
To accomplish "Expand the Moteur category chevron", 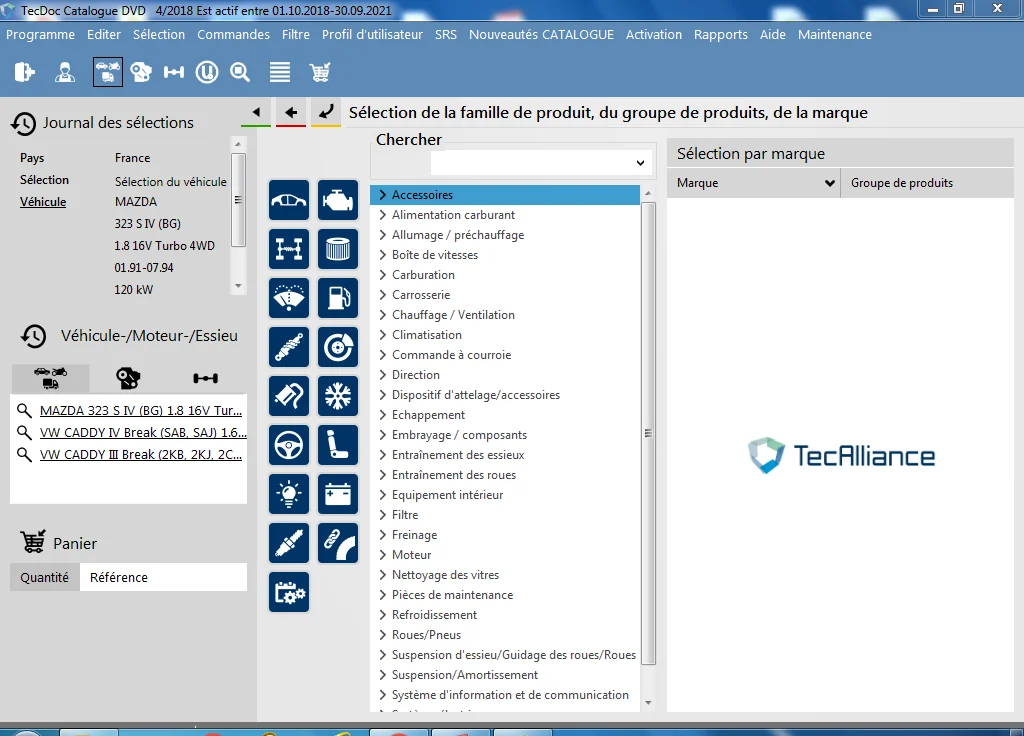I will point(383,554).
